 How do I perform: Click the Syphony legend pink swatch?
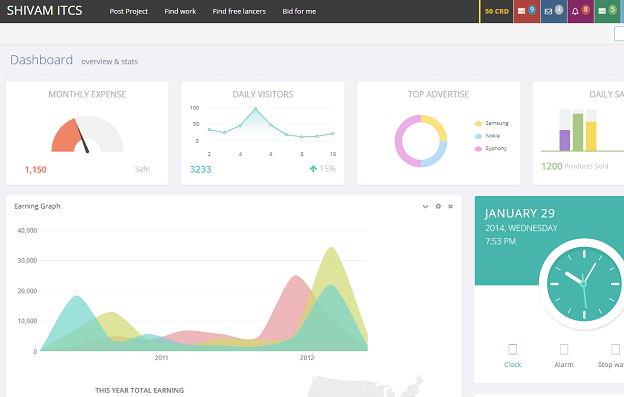point(478,149)
